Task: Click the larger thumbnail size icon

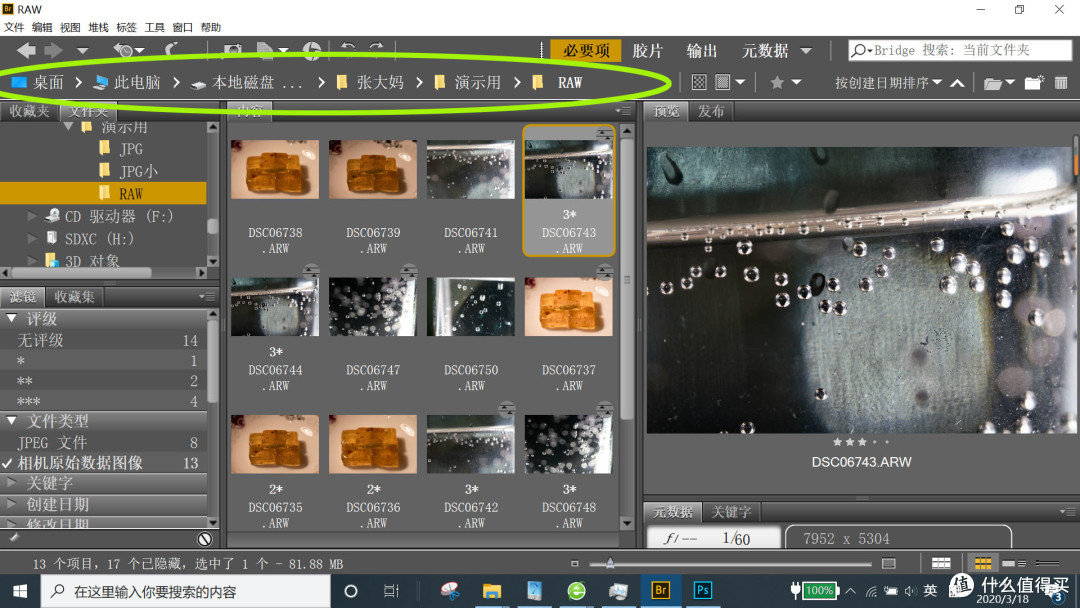Action: (889, 563)
